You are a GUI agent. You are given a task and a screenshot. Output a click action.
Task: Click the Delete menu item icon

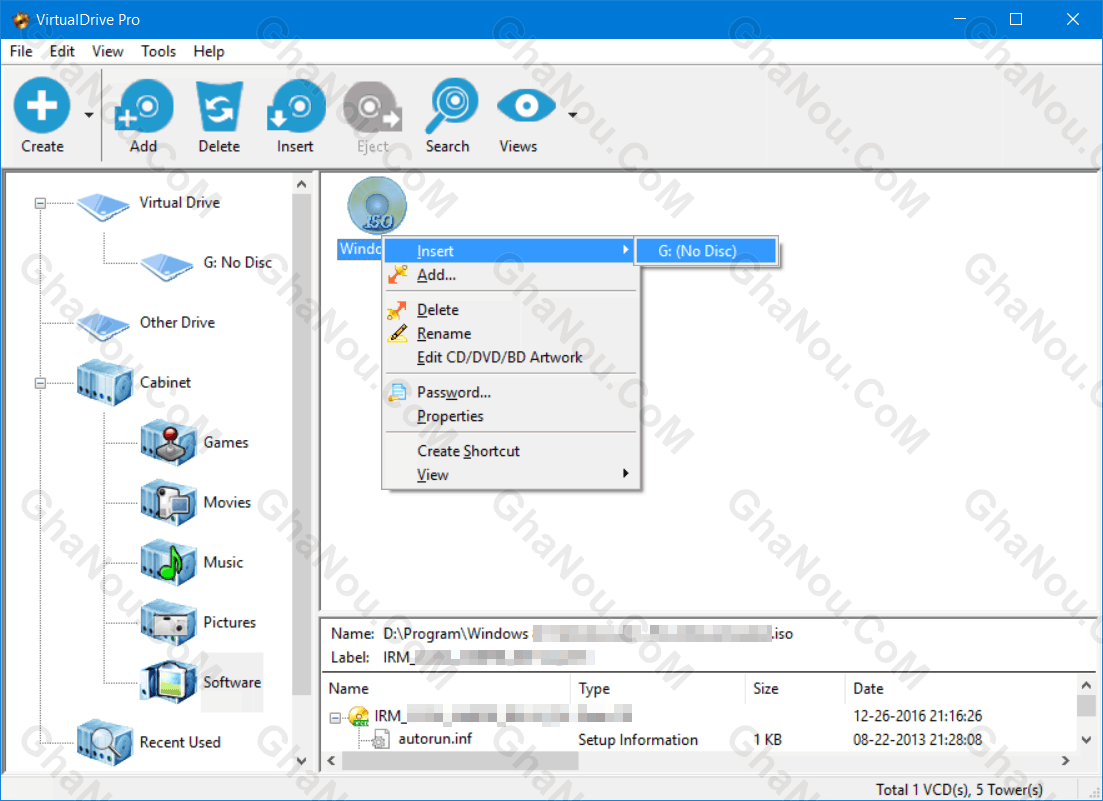click(x=397, y=310)
